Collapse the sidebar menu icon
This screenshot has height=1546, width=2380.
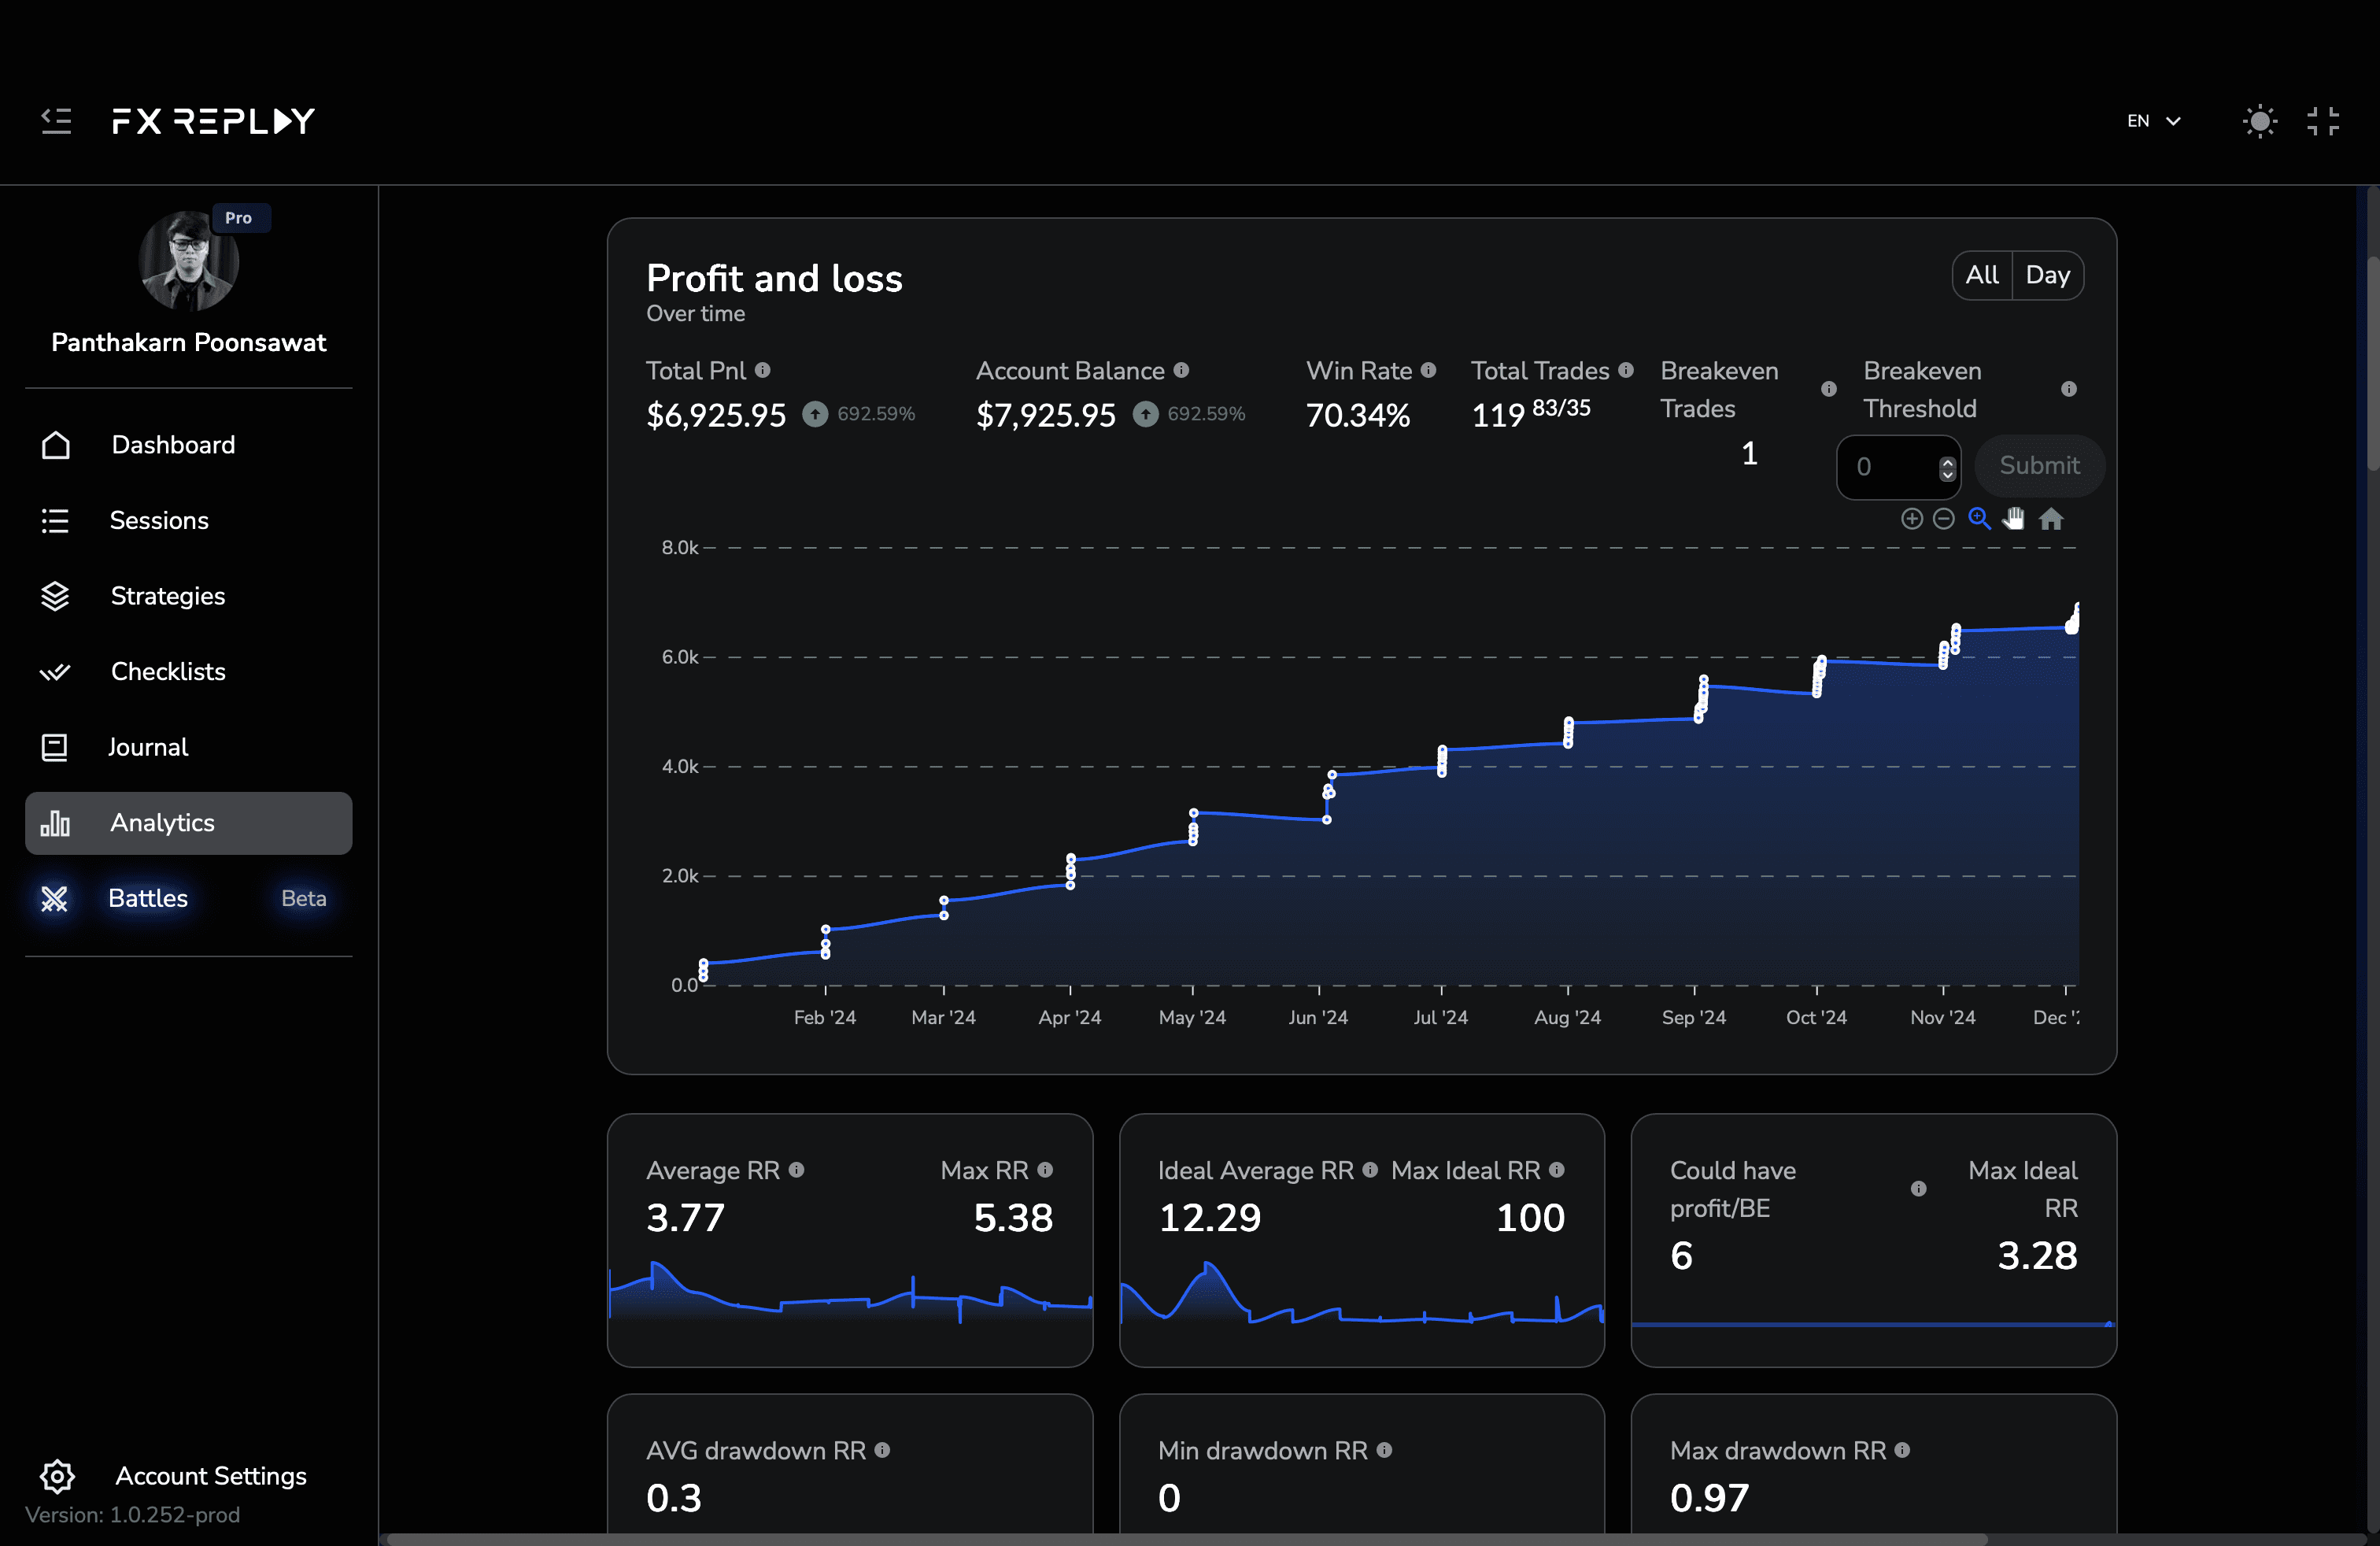[x=56, y=121]
